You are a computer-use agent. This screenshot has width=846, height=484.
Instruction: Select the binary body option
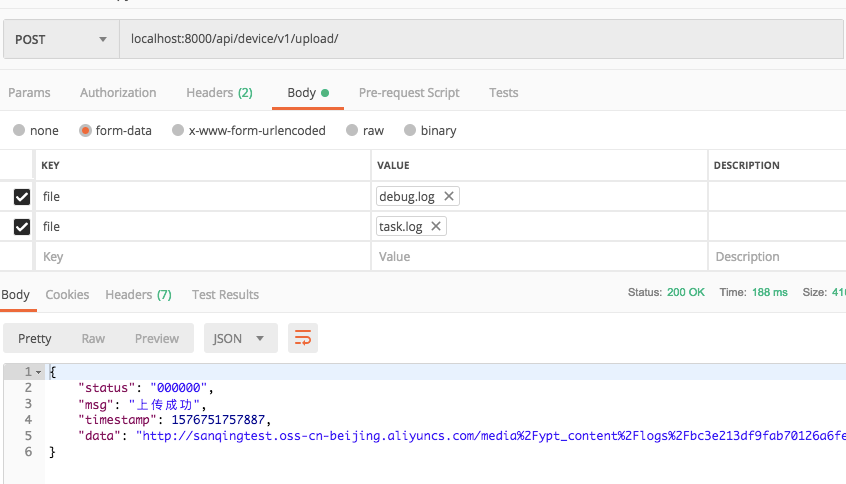tap(409, 130)
